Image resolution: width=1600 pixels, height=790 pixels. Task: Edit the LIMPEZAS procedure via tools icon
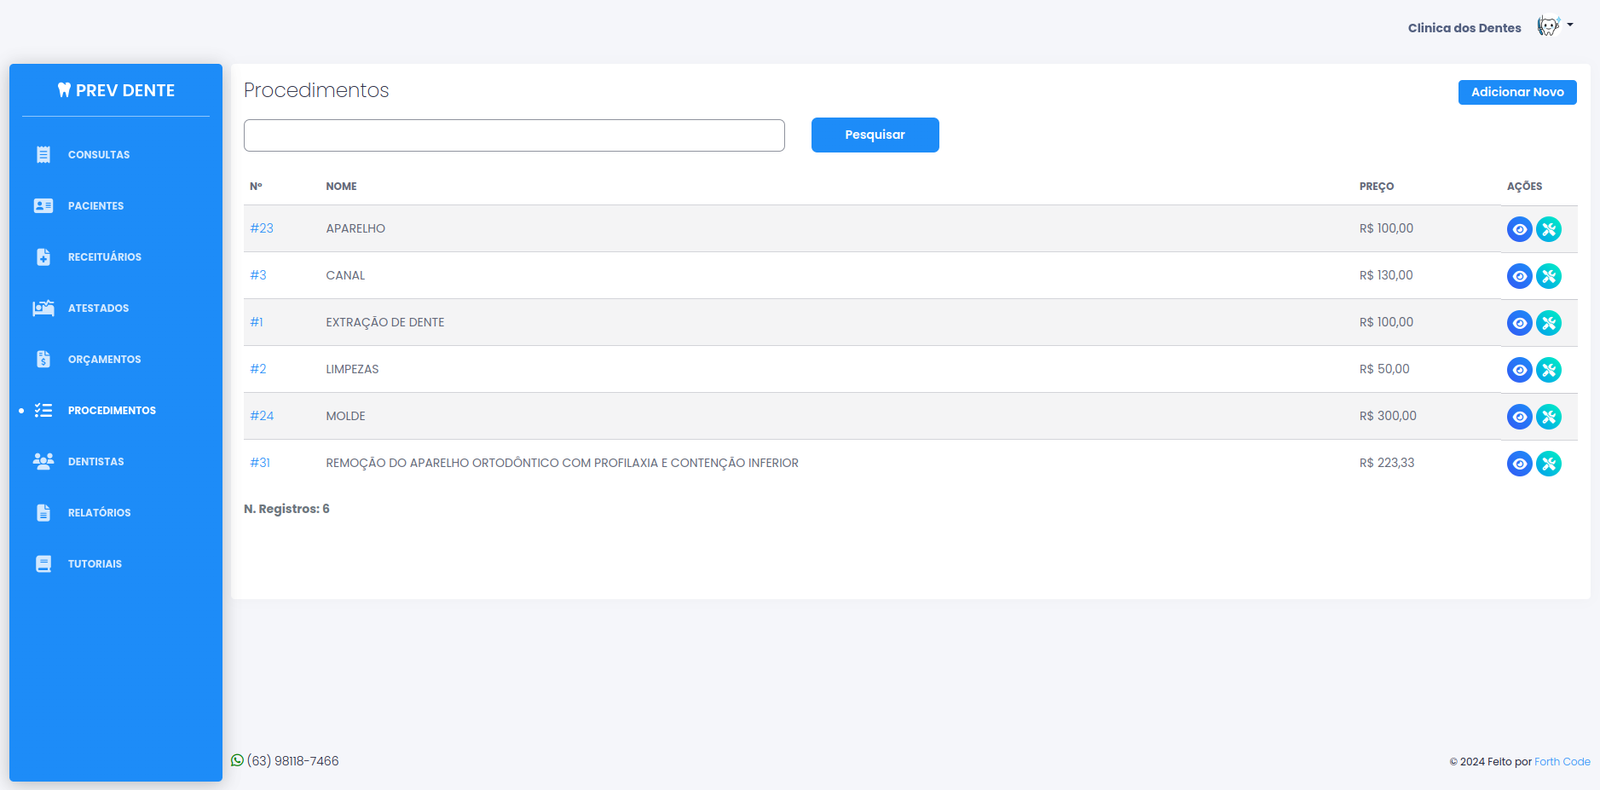coord(1548,370)
